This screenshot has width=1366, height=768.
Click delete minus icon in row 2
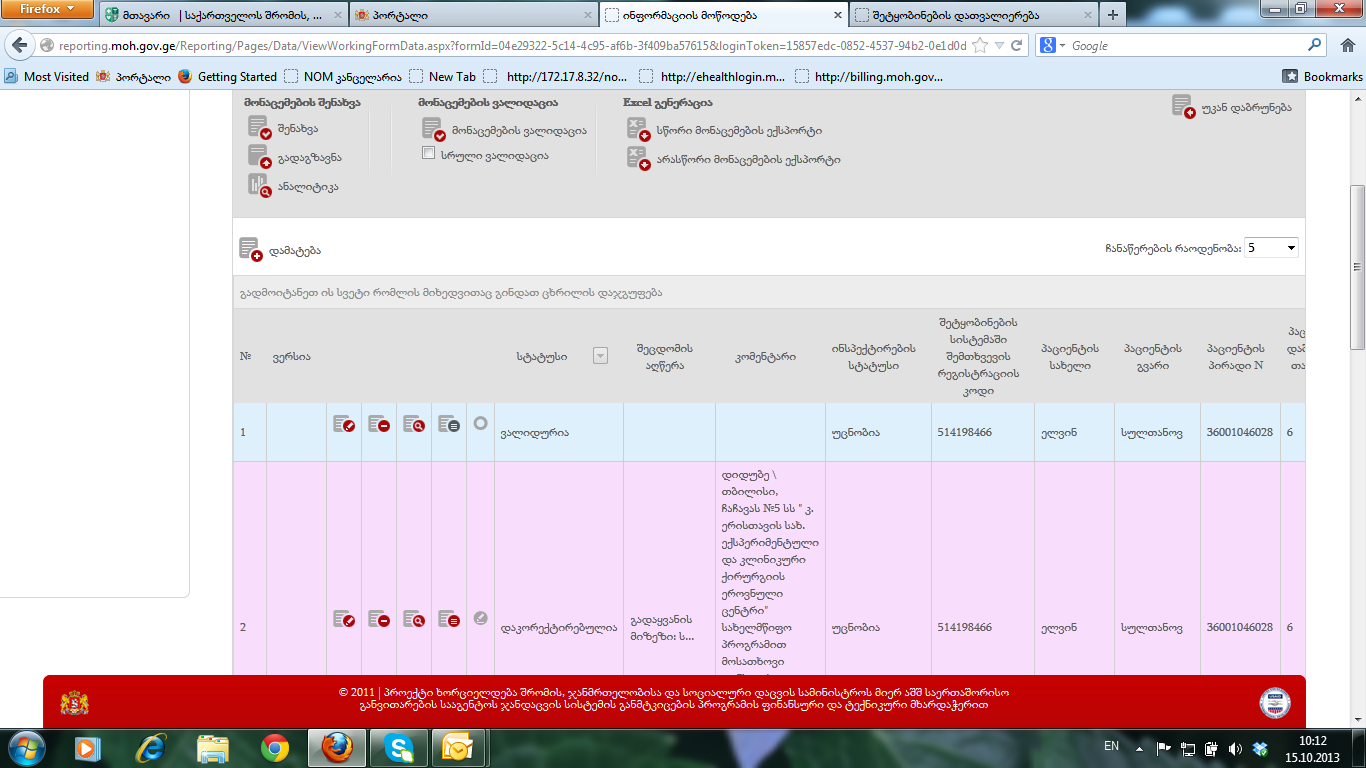pyautogui.click(x=378, y=620)
